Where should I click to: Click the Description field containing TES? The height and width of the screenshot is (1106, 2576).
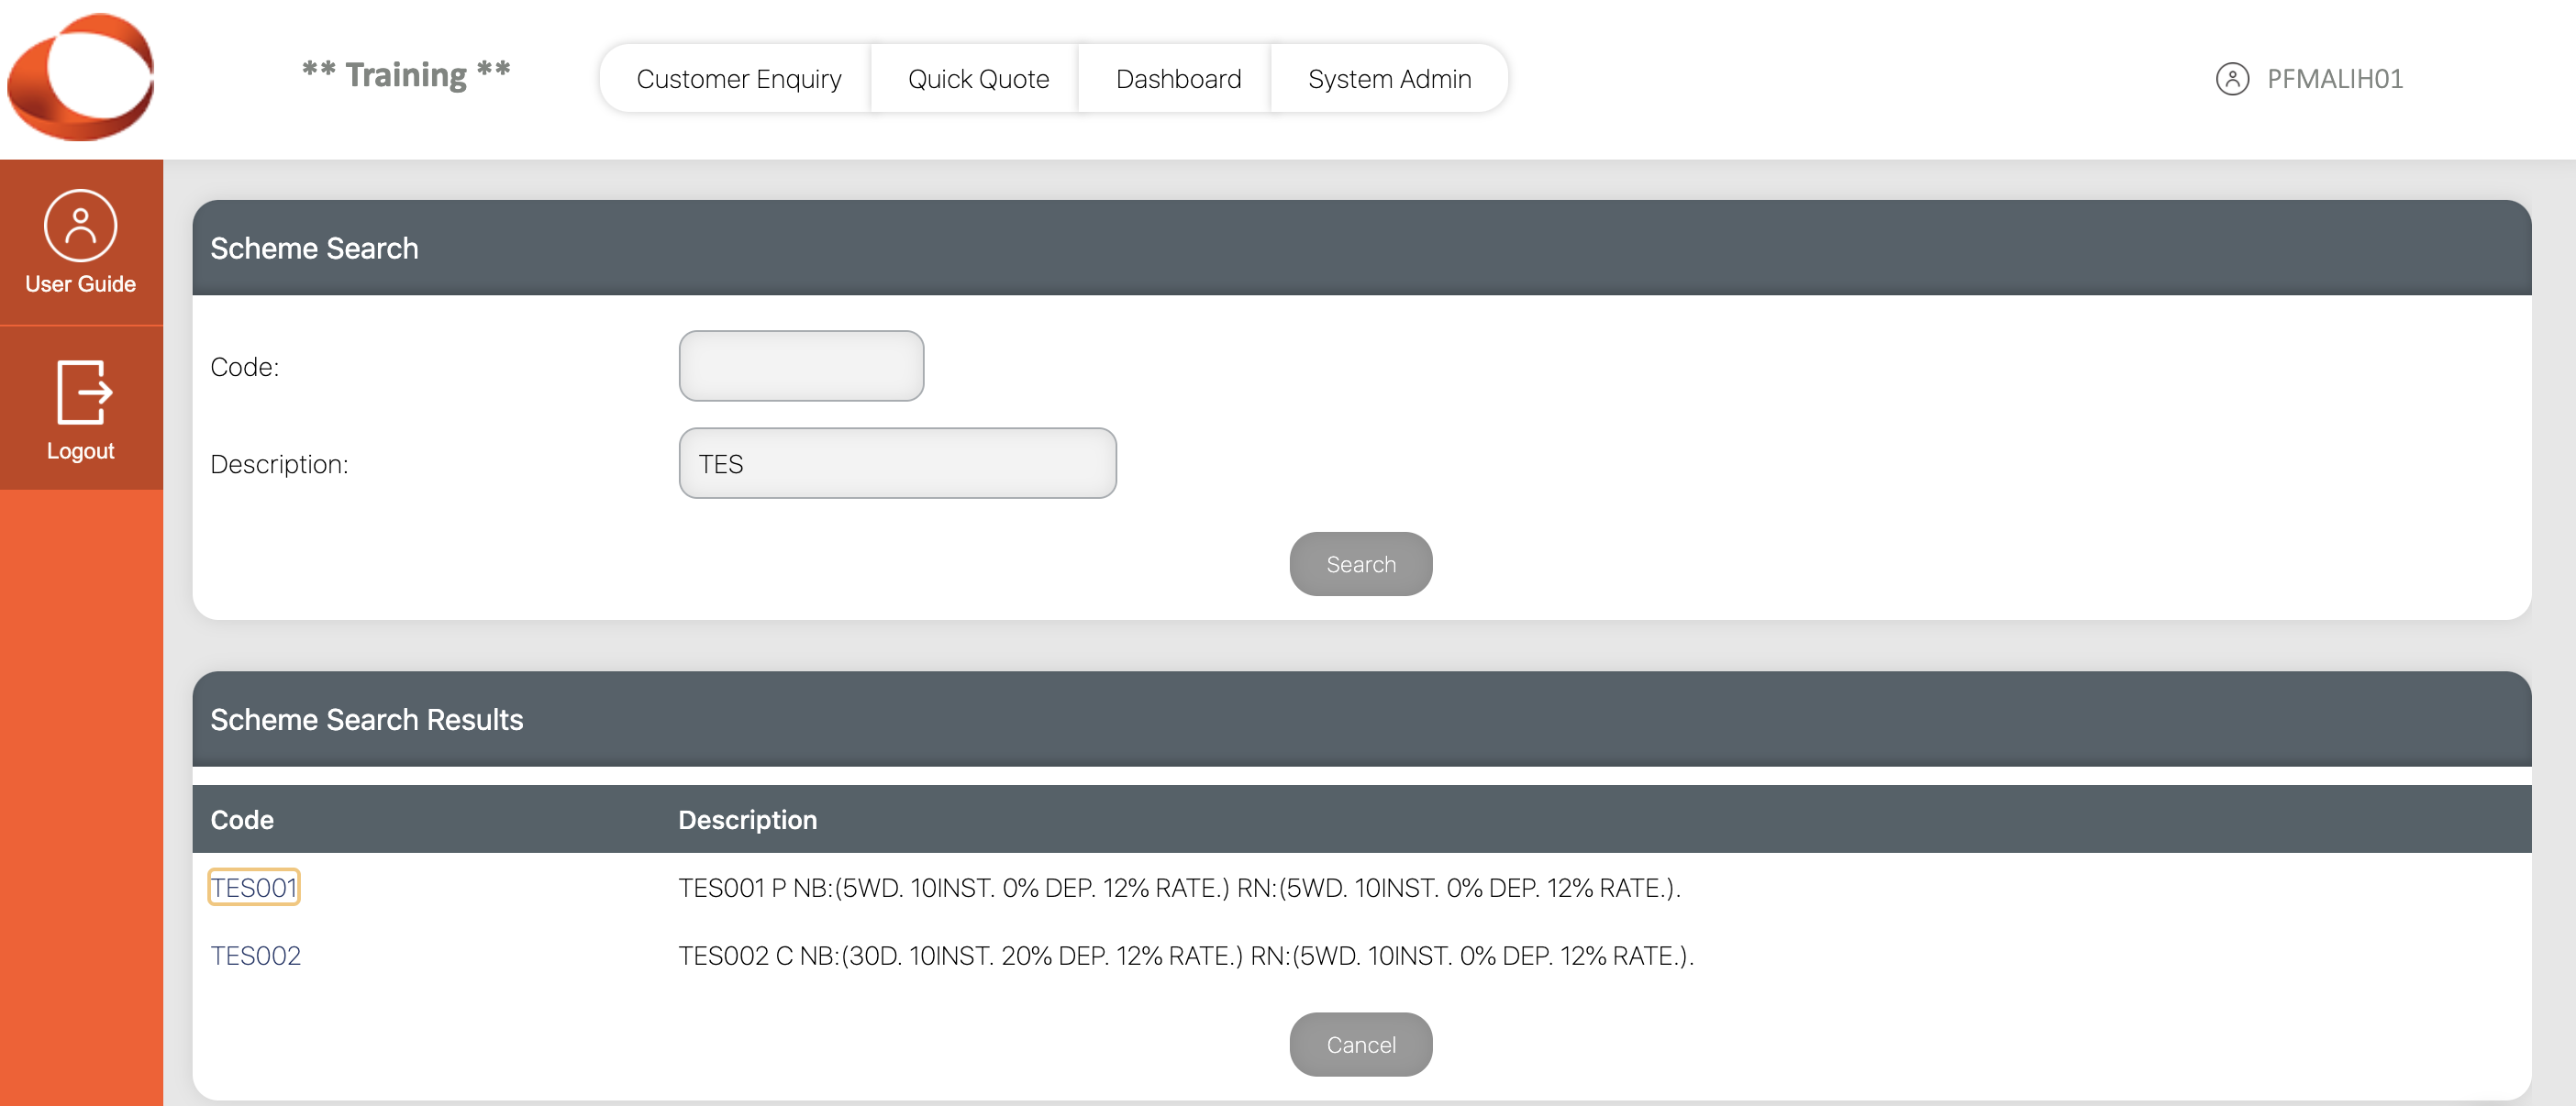click(x=897, y=463)
